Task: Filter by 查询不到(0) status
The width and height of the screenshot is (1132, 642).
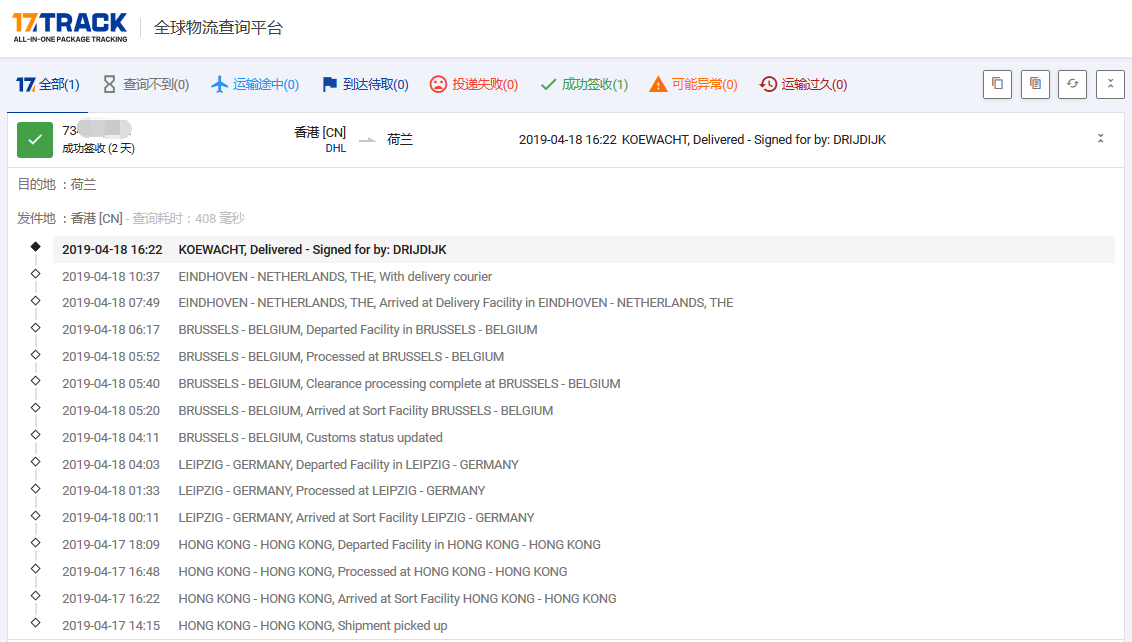Action: 145,85
